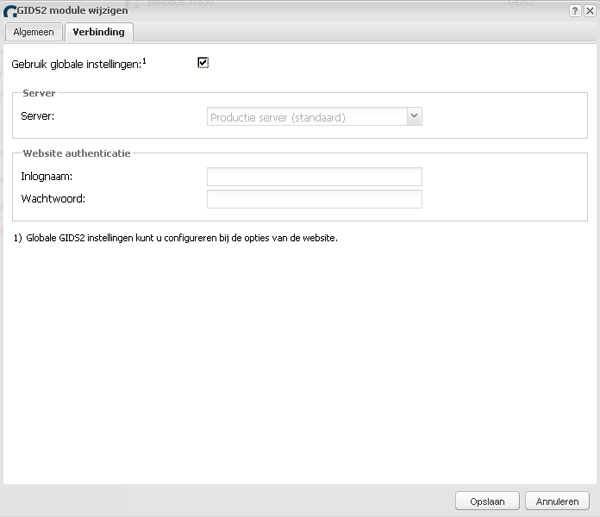Click the Gebruik globale instellingen label
600x517 pixels.
coord(79,64)
